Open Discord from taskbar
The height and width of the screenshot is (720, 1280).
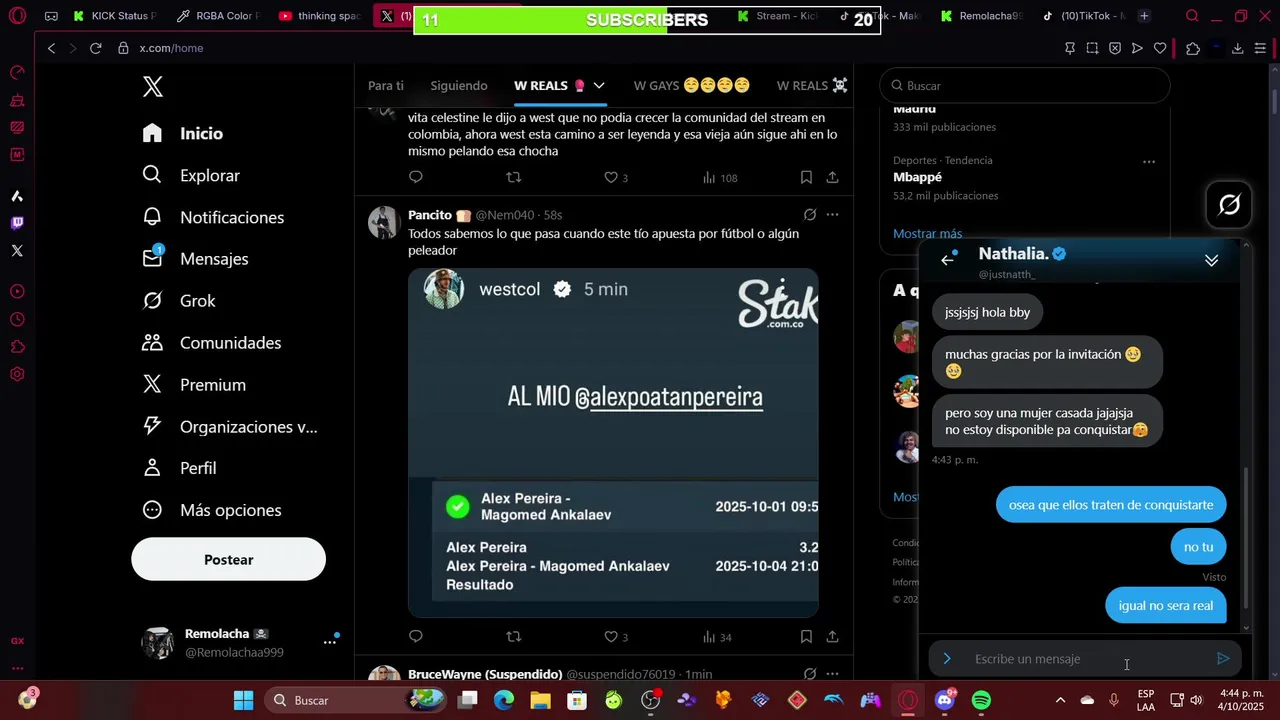pyautogui.click(x=944, y=700)
